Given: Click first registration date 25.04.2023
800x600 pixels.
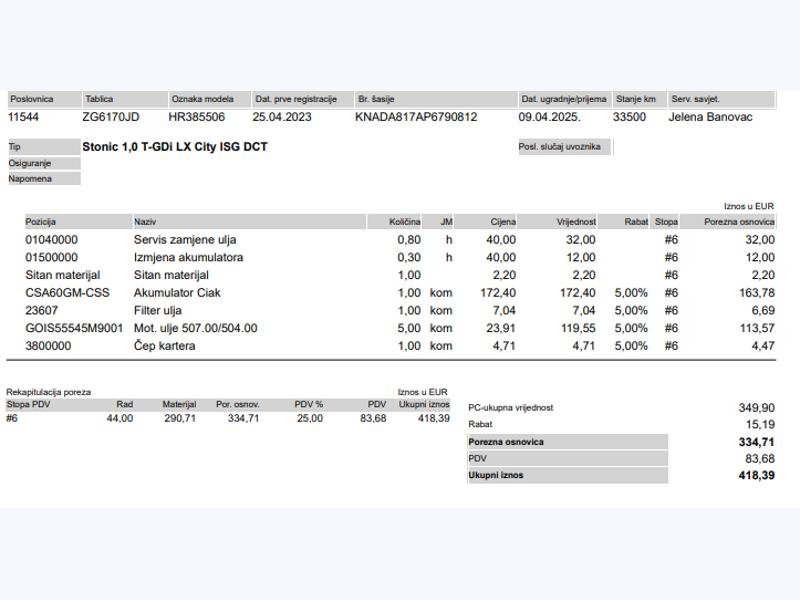Looking at the screenshot, I should pyautogui.click(x=282, y=117).
